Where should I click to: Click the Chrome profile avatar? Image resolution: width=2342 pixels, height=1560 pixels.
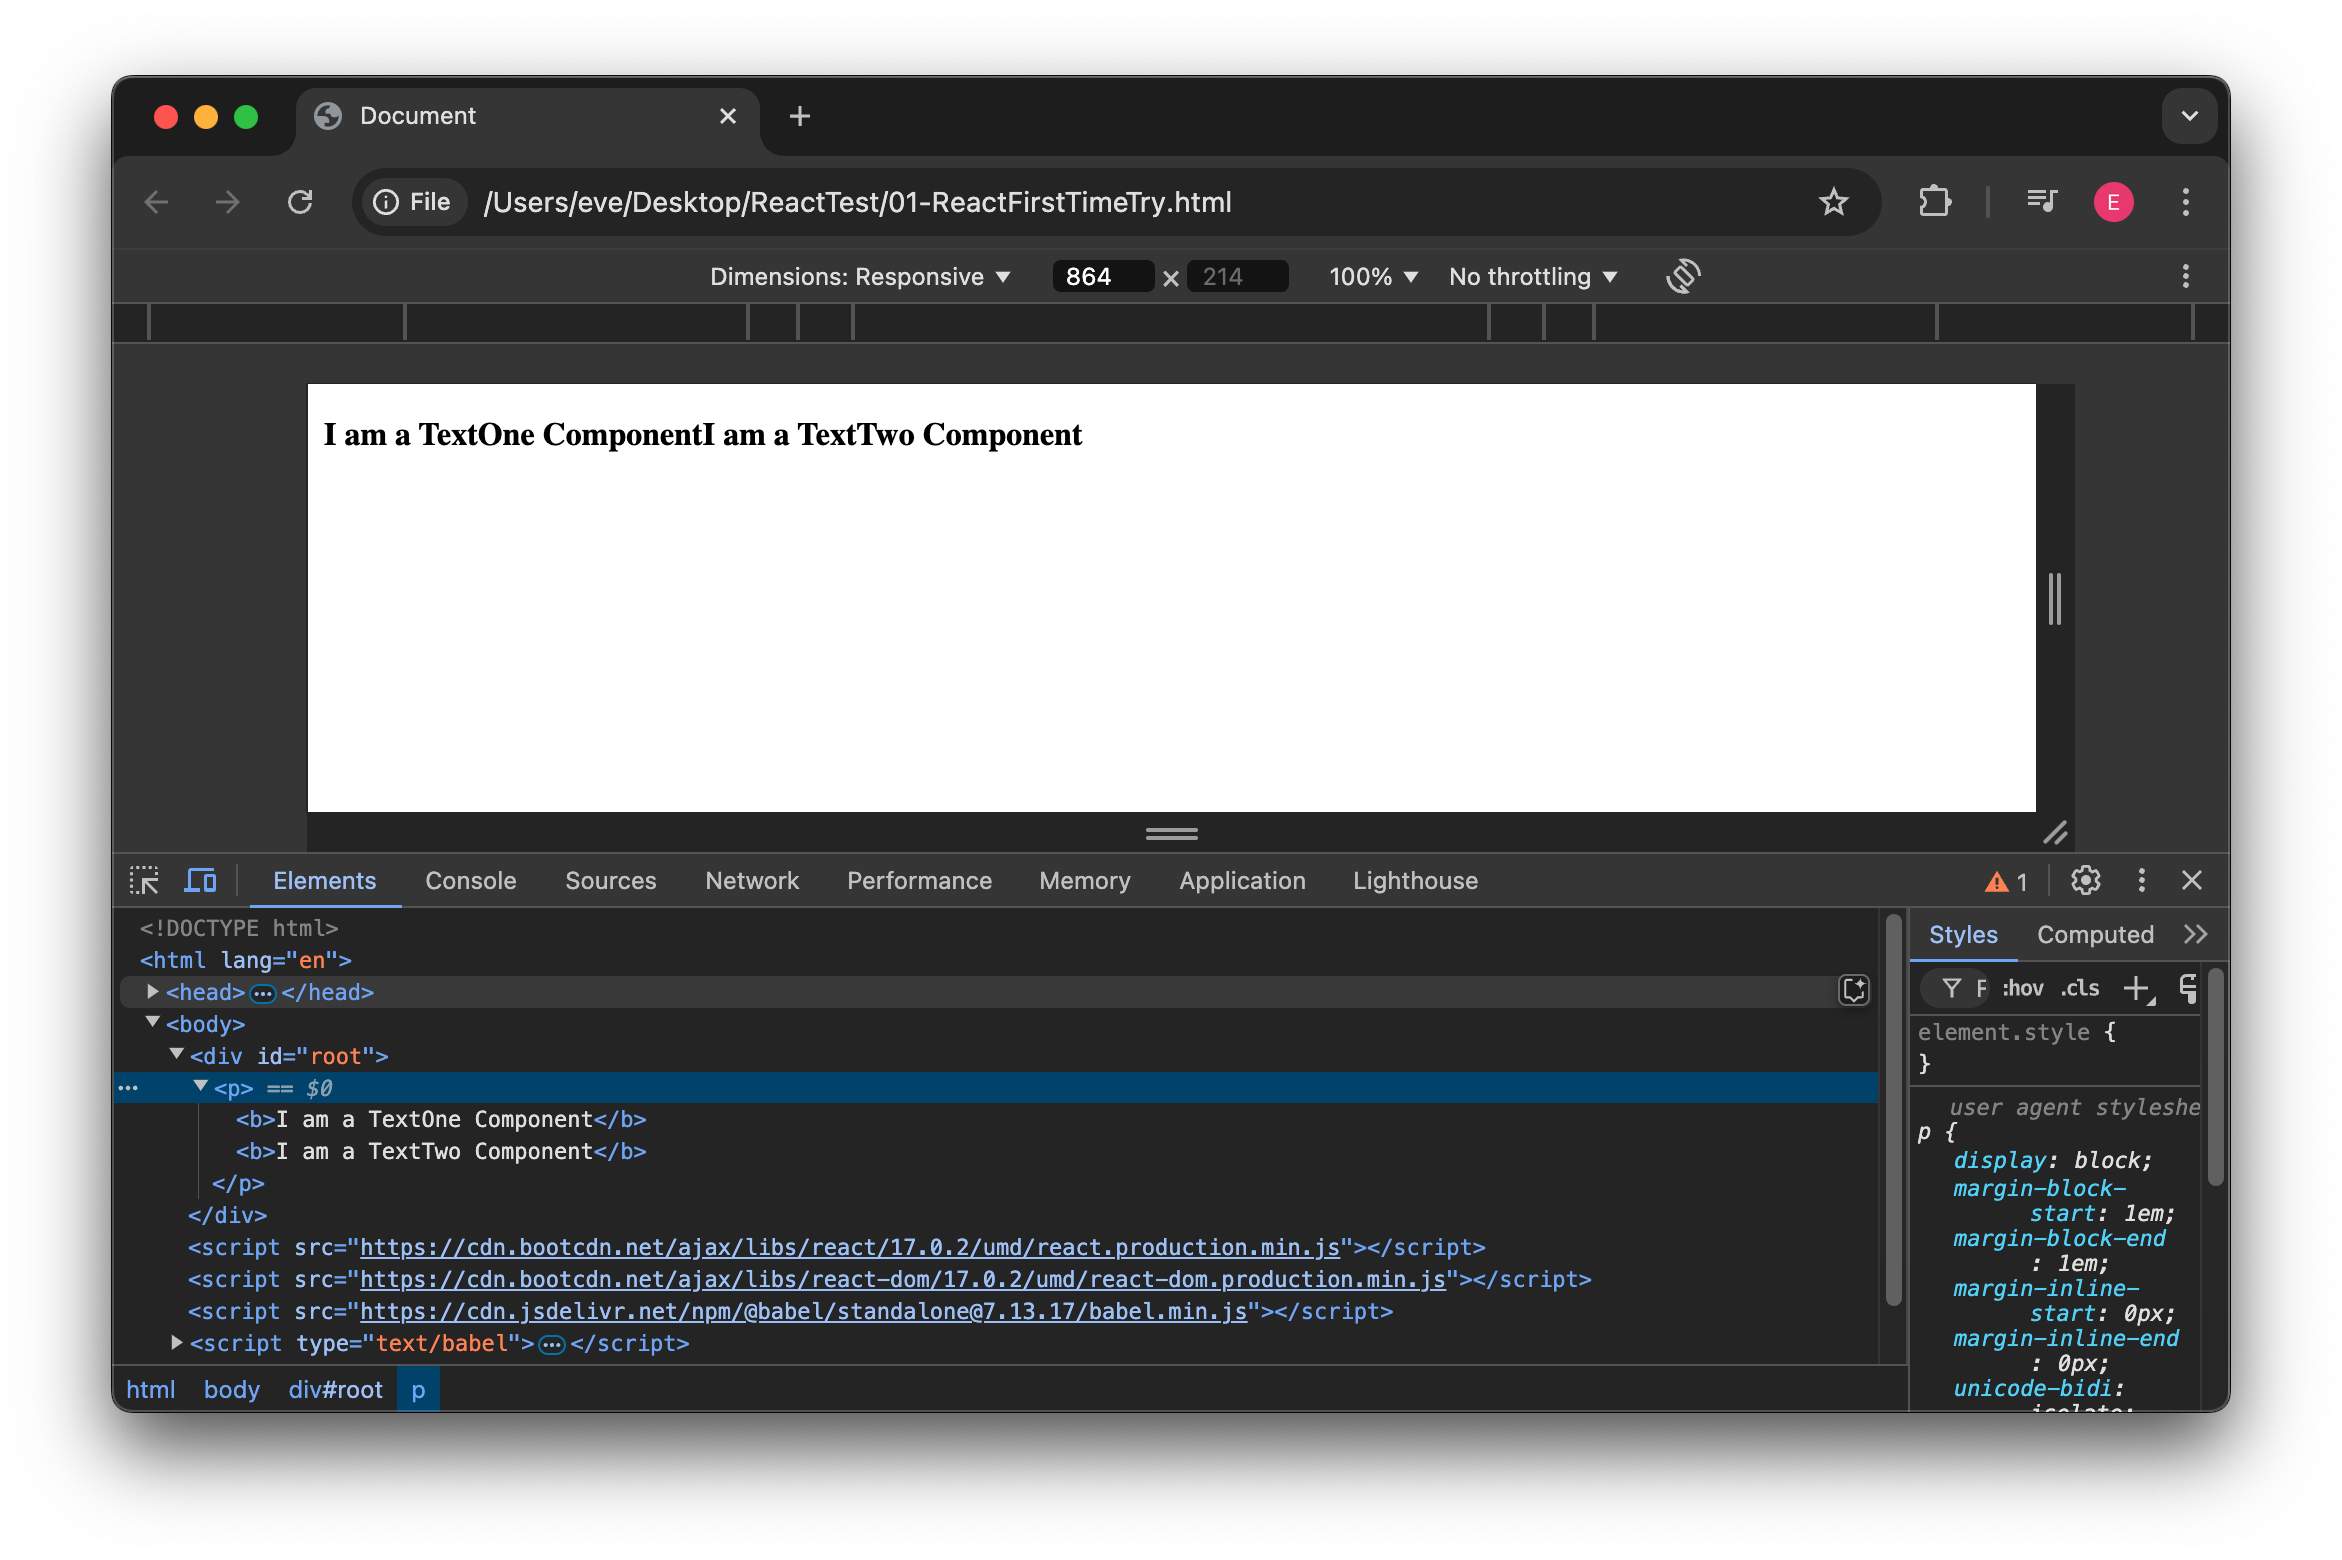[x=2113, y=202]
